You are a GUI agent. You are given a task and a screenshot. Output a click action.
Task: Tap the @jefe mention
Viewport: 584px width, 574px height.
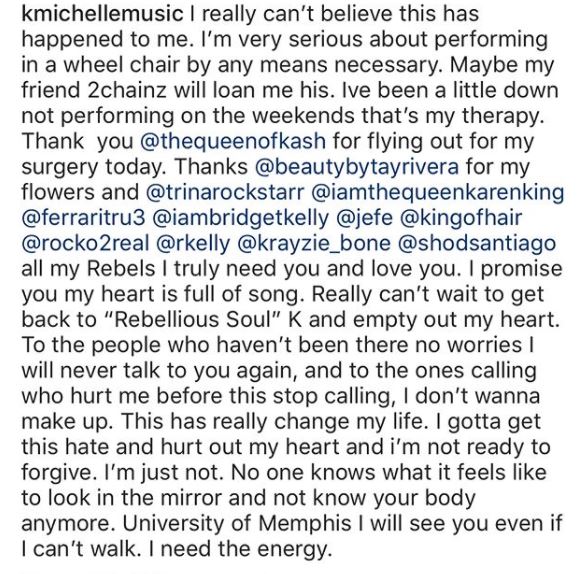tap(364, 218)
